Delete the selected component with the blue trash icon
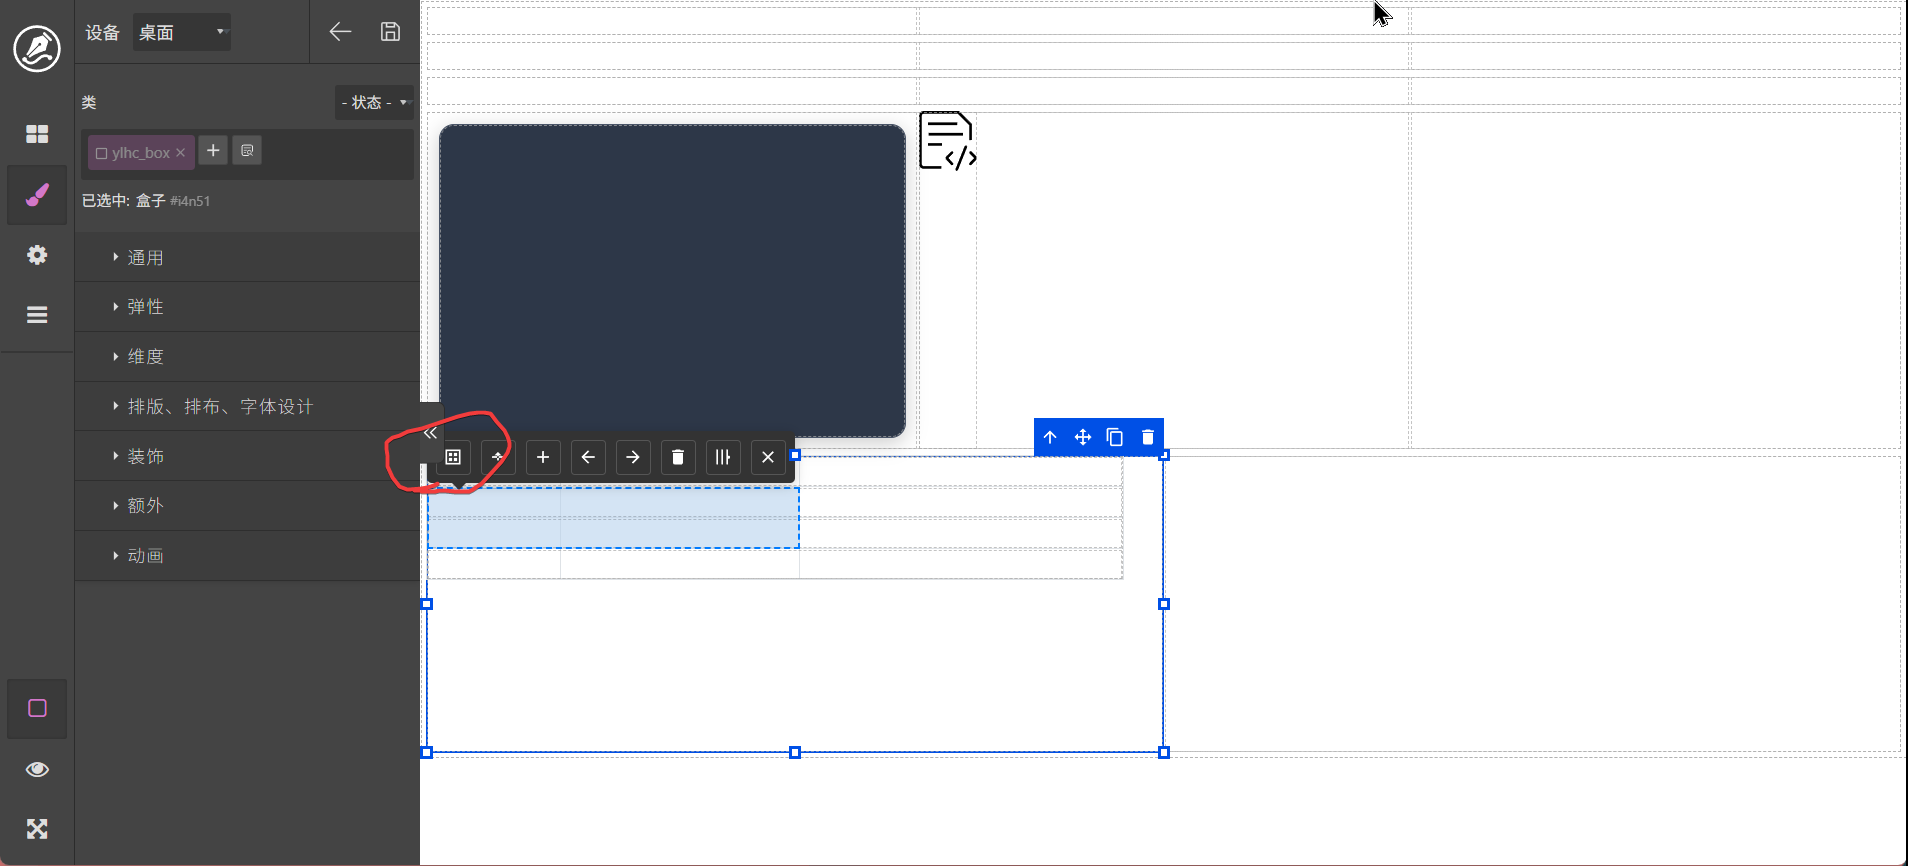1908x866 pixels. [1147, 437]
